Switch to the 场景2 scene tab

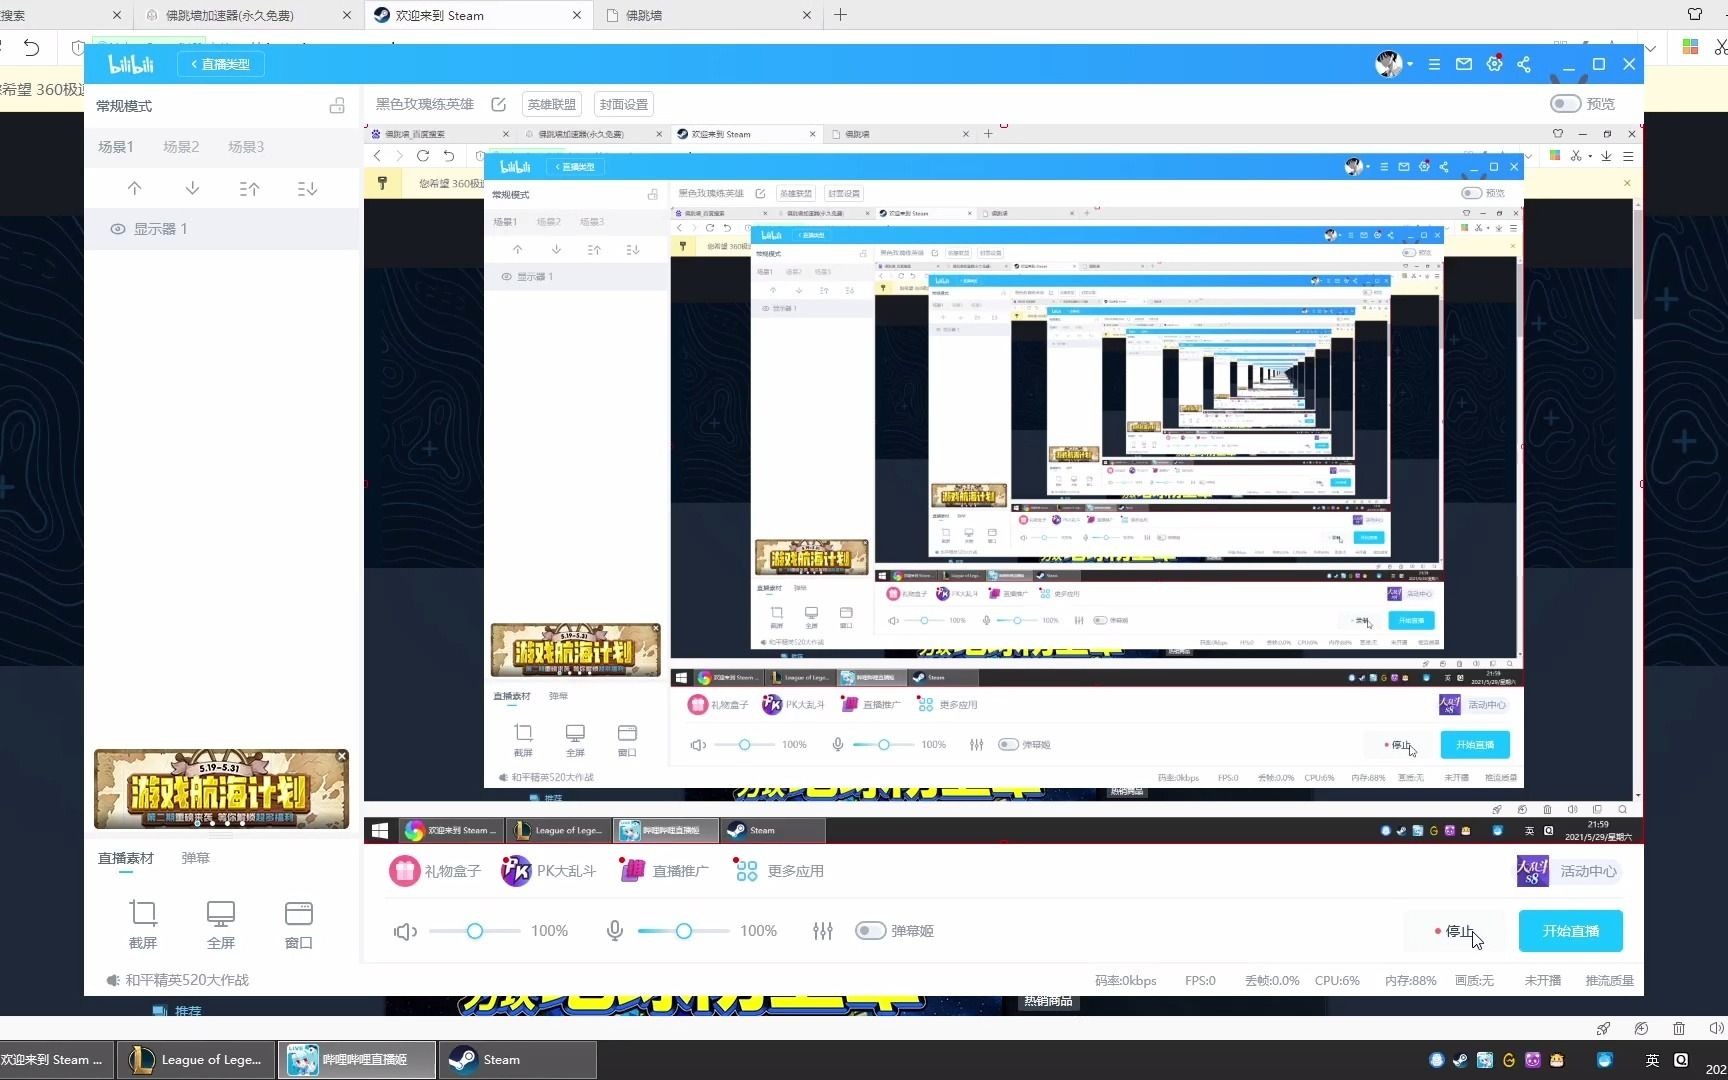(180, 146)
